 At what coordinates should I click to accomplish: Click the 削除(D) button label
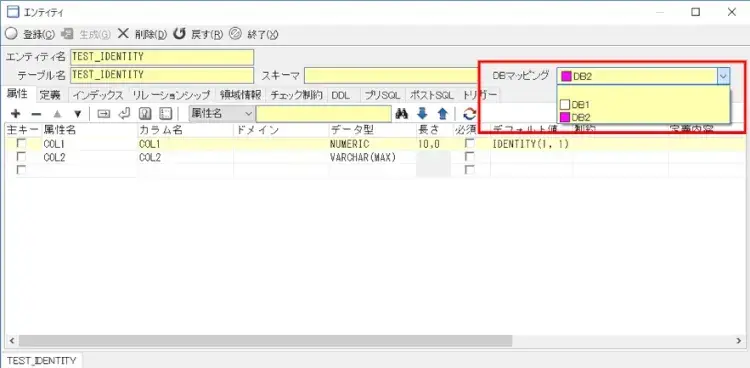(x=151, y=34)
